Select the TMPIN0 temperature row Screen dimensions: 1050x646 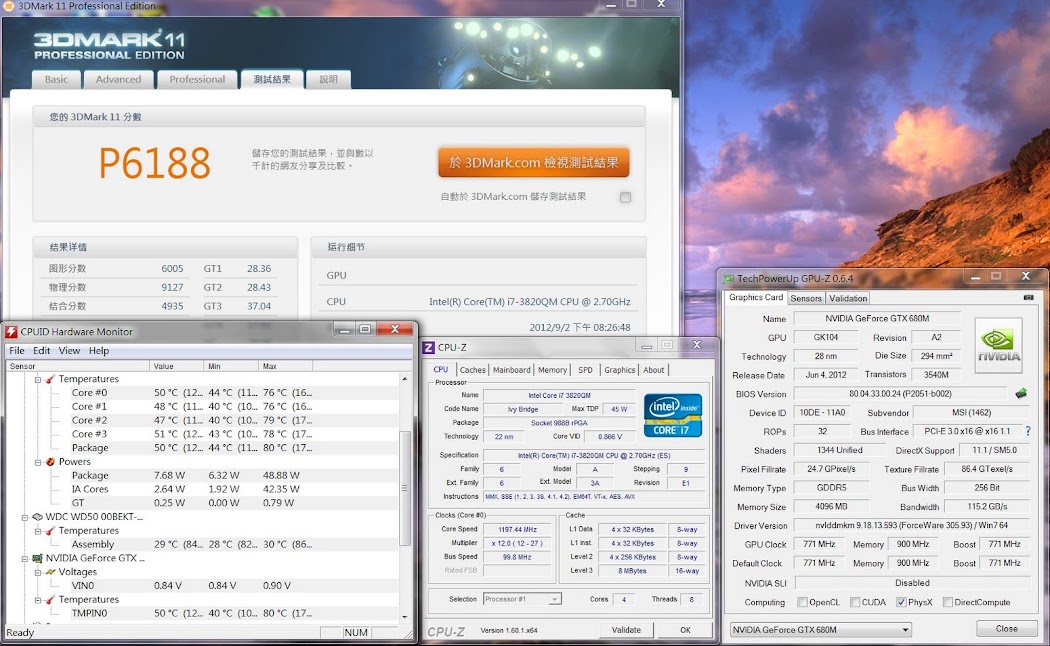tap(202, 613)
